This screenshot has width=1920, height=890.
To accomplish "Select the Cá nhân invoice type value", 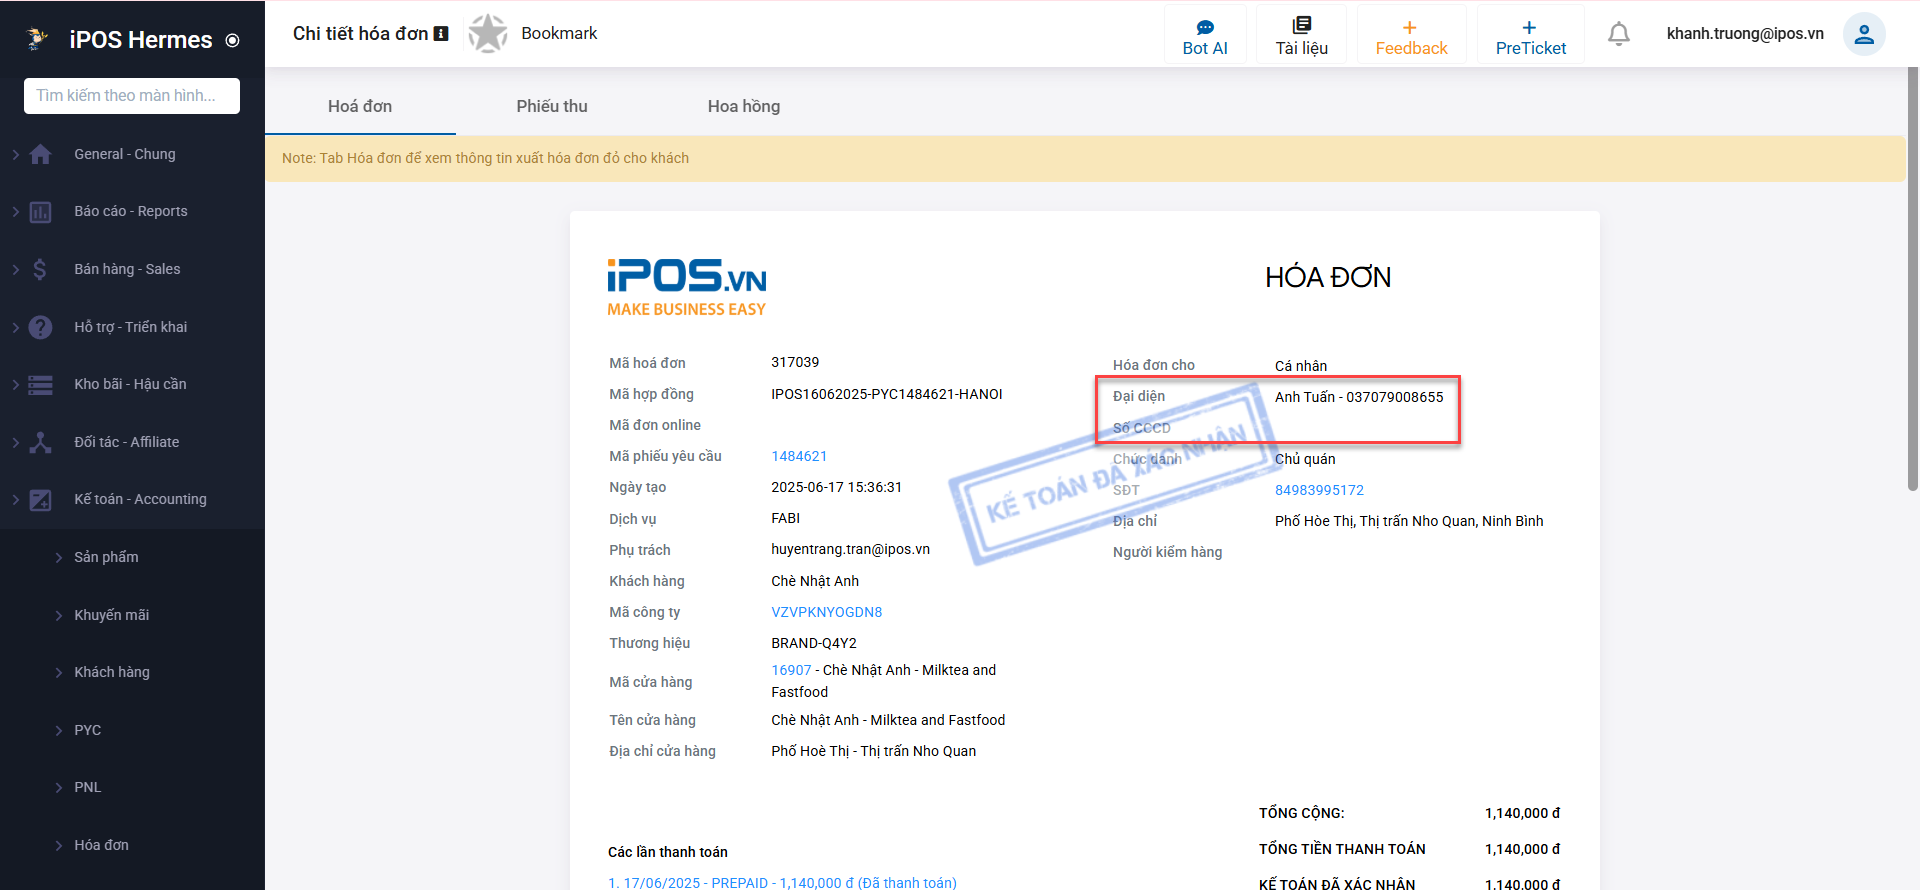I will [x=1301, y=366].
